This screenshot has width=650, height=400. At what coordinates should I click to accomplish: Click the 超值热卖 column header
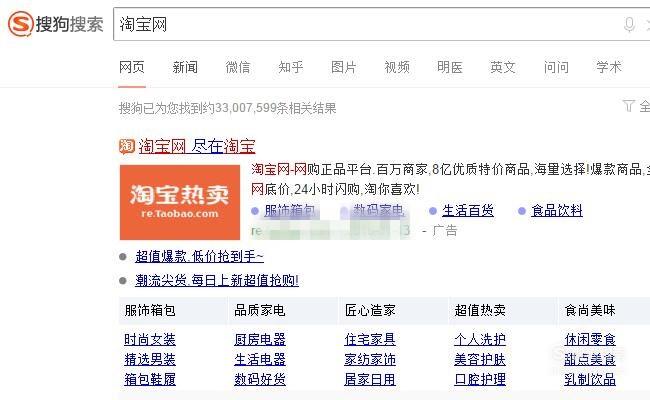(480, 310)
